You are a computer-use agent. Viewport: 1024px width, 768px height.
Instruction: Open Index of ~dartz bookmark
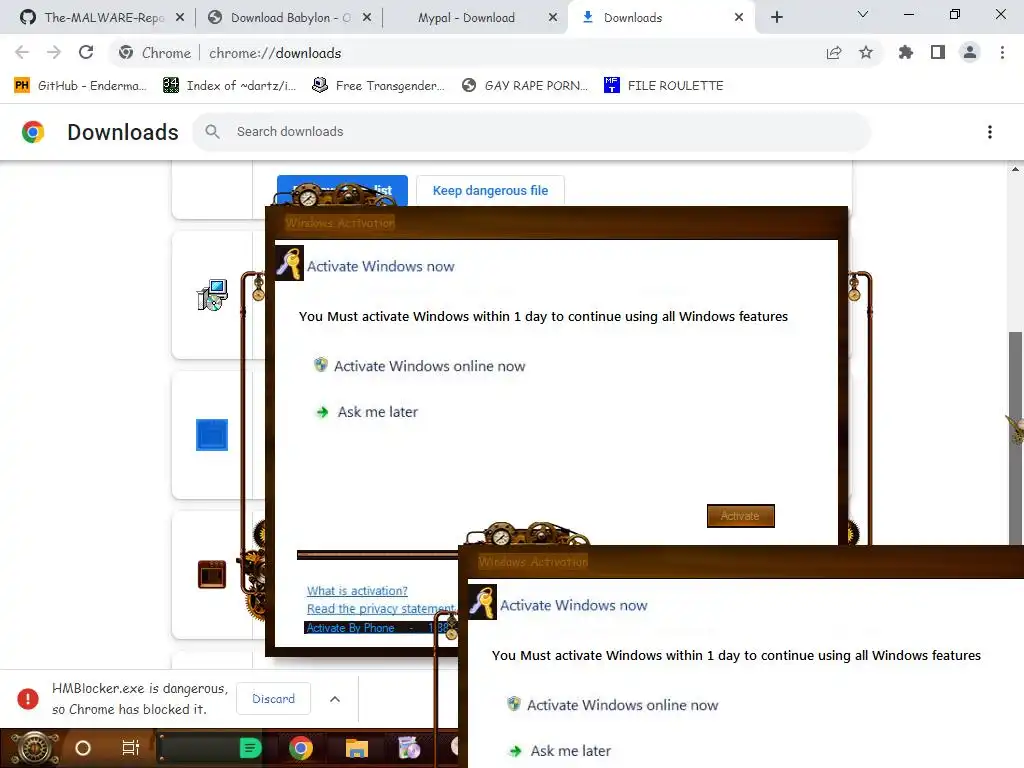tap(230, 86)
